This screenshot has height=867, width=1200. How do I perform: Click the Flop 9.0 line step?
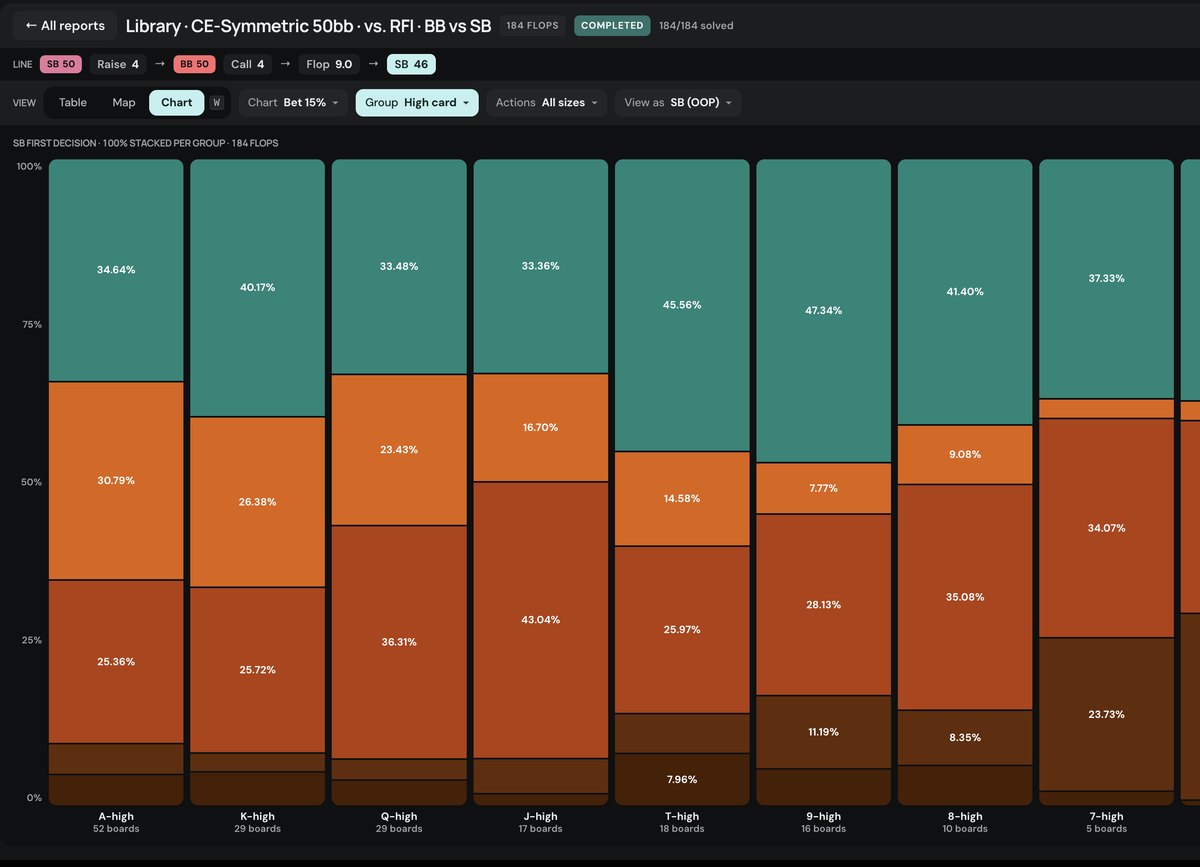coord(329,64)
